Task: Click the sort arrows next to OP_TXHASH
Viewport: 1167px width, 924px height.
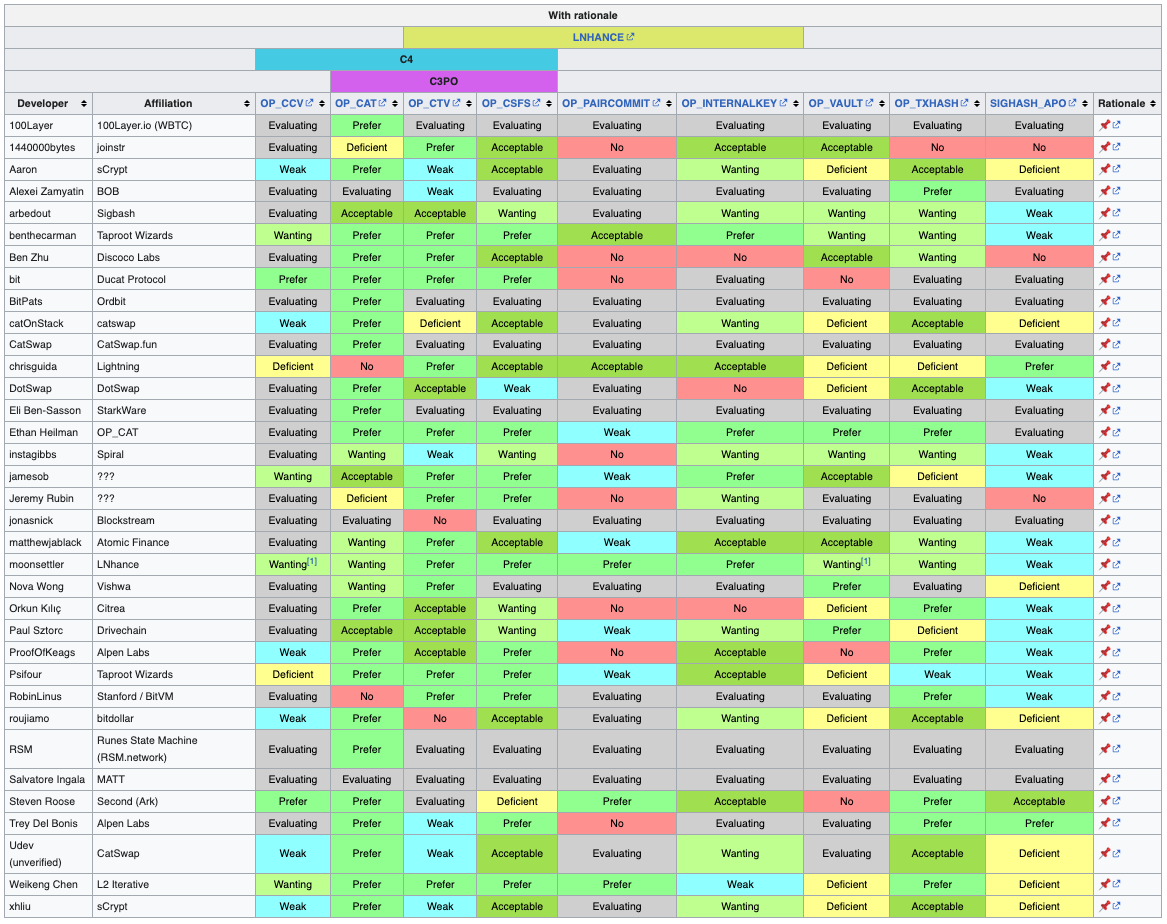Action: coord(976,103)
